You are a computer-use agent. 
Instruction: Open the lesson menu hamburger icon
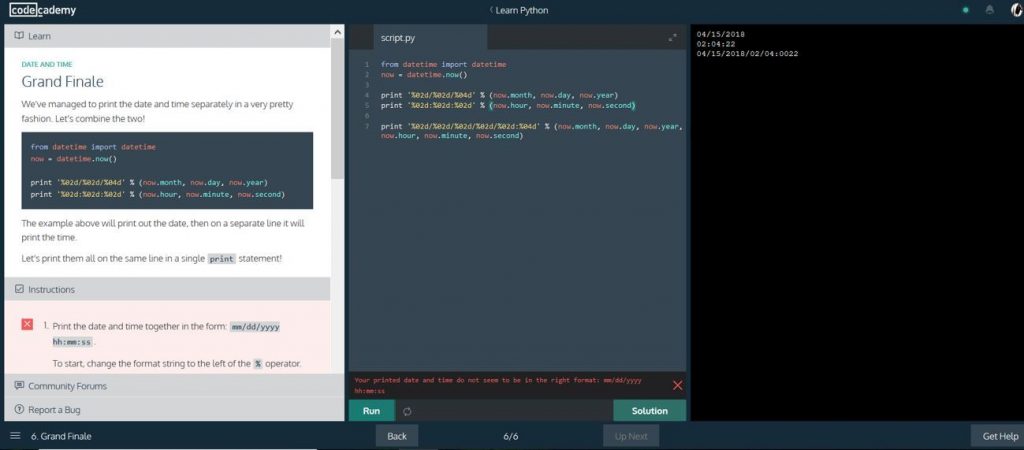tap(16, 436)
